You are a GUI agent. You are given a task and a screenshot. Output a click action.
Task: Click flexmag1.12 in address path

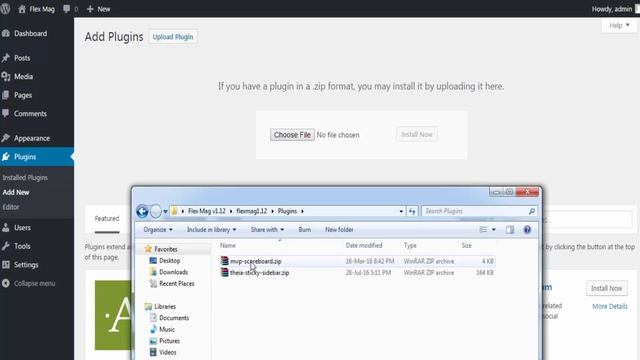(x=251, y=211)
